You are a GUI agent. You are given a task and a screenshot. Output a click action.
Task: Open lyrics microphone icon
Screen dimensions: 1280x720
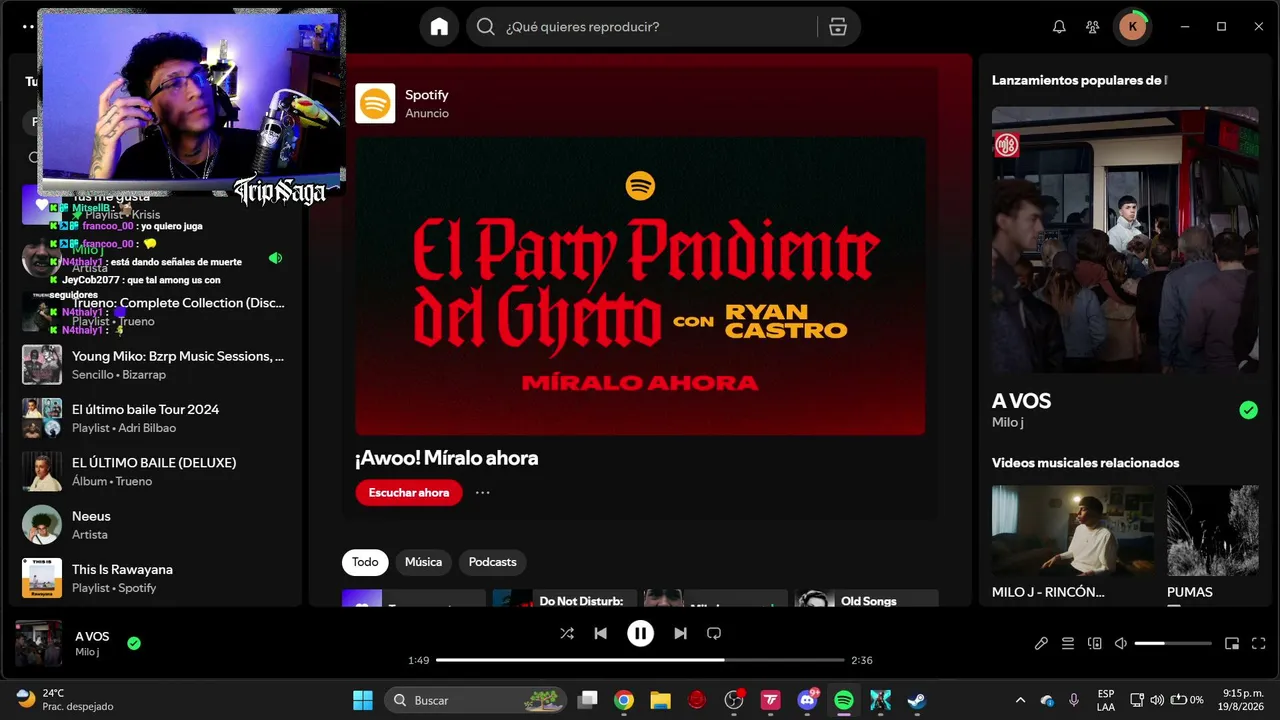[x=1041, y=643]
